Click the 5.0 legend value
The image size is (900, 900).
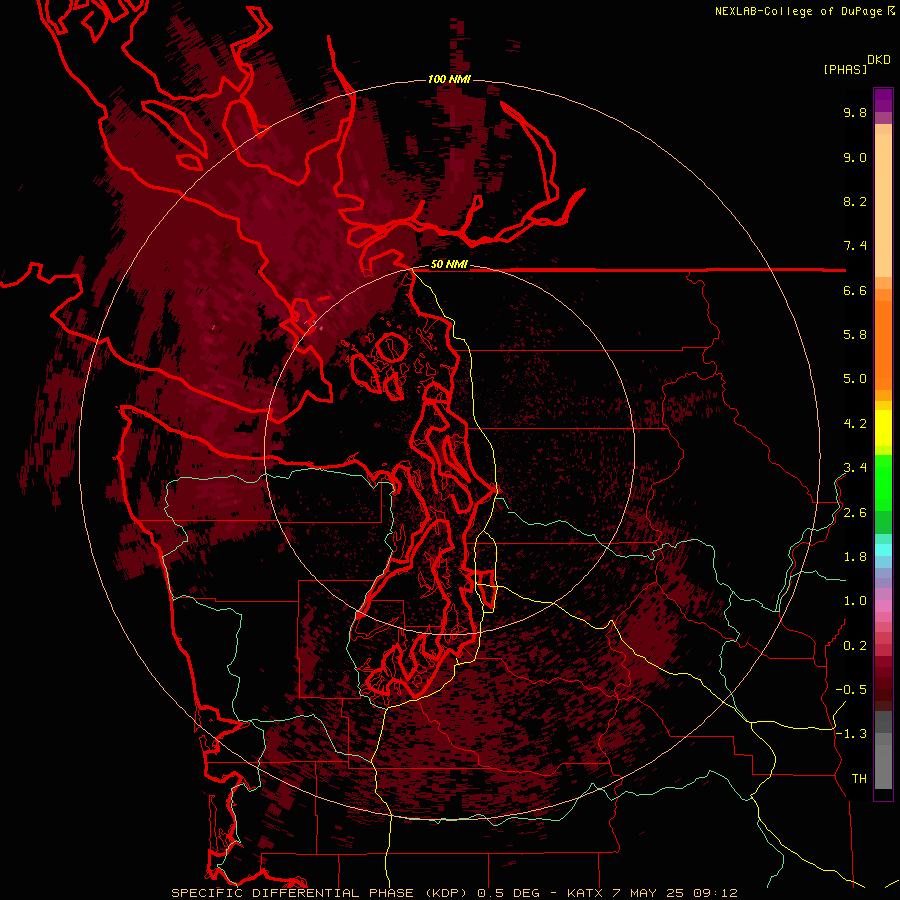click(x=855, y=379)
